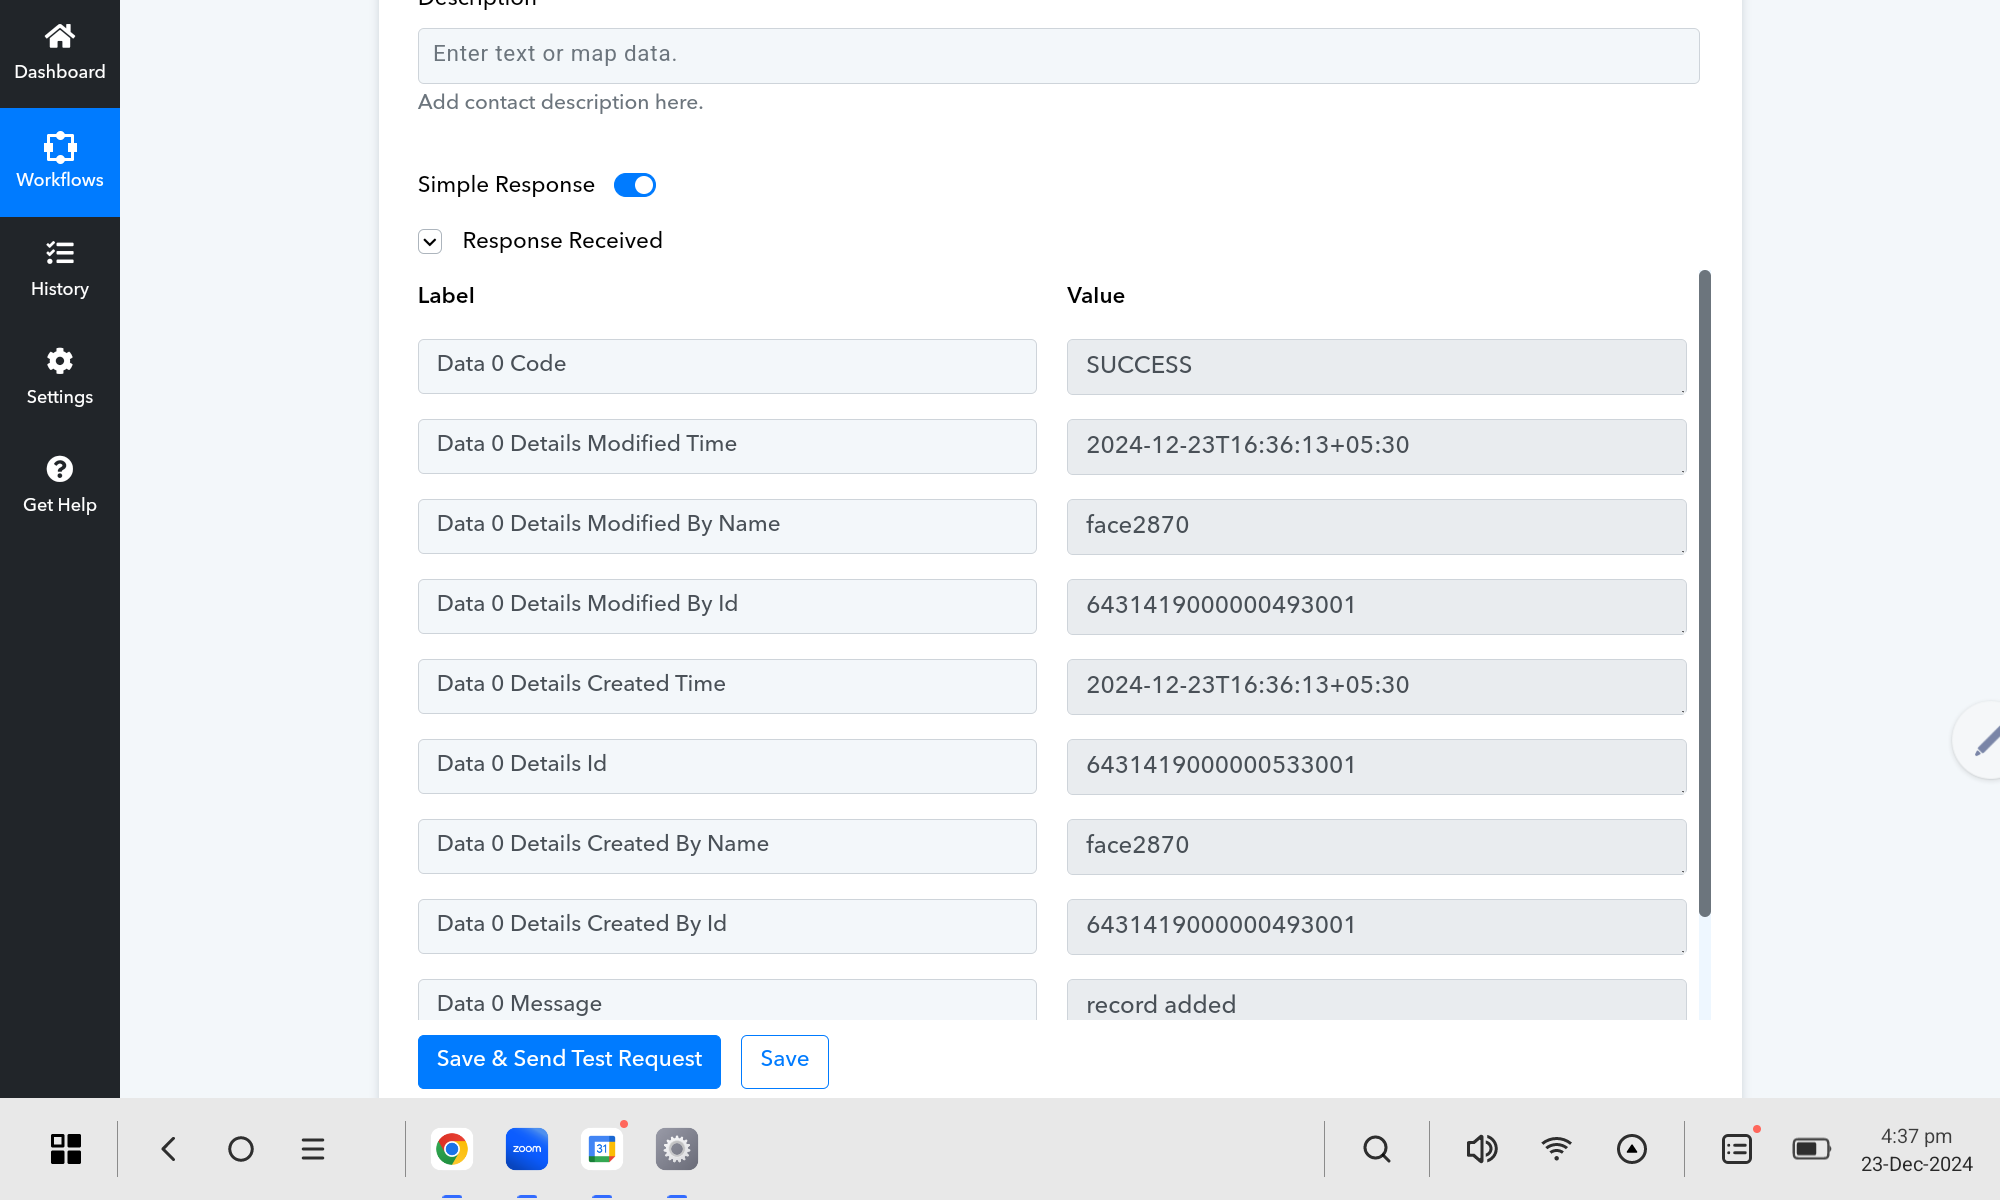Click Data 0 Details Modified By Id label
This screenshot has width=2000, height=1200.
click(727, 606)
